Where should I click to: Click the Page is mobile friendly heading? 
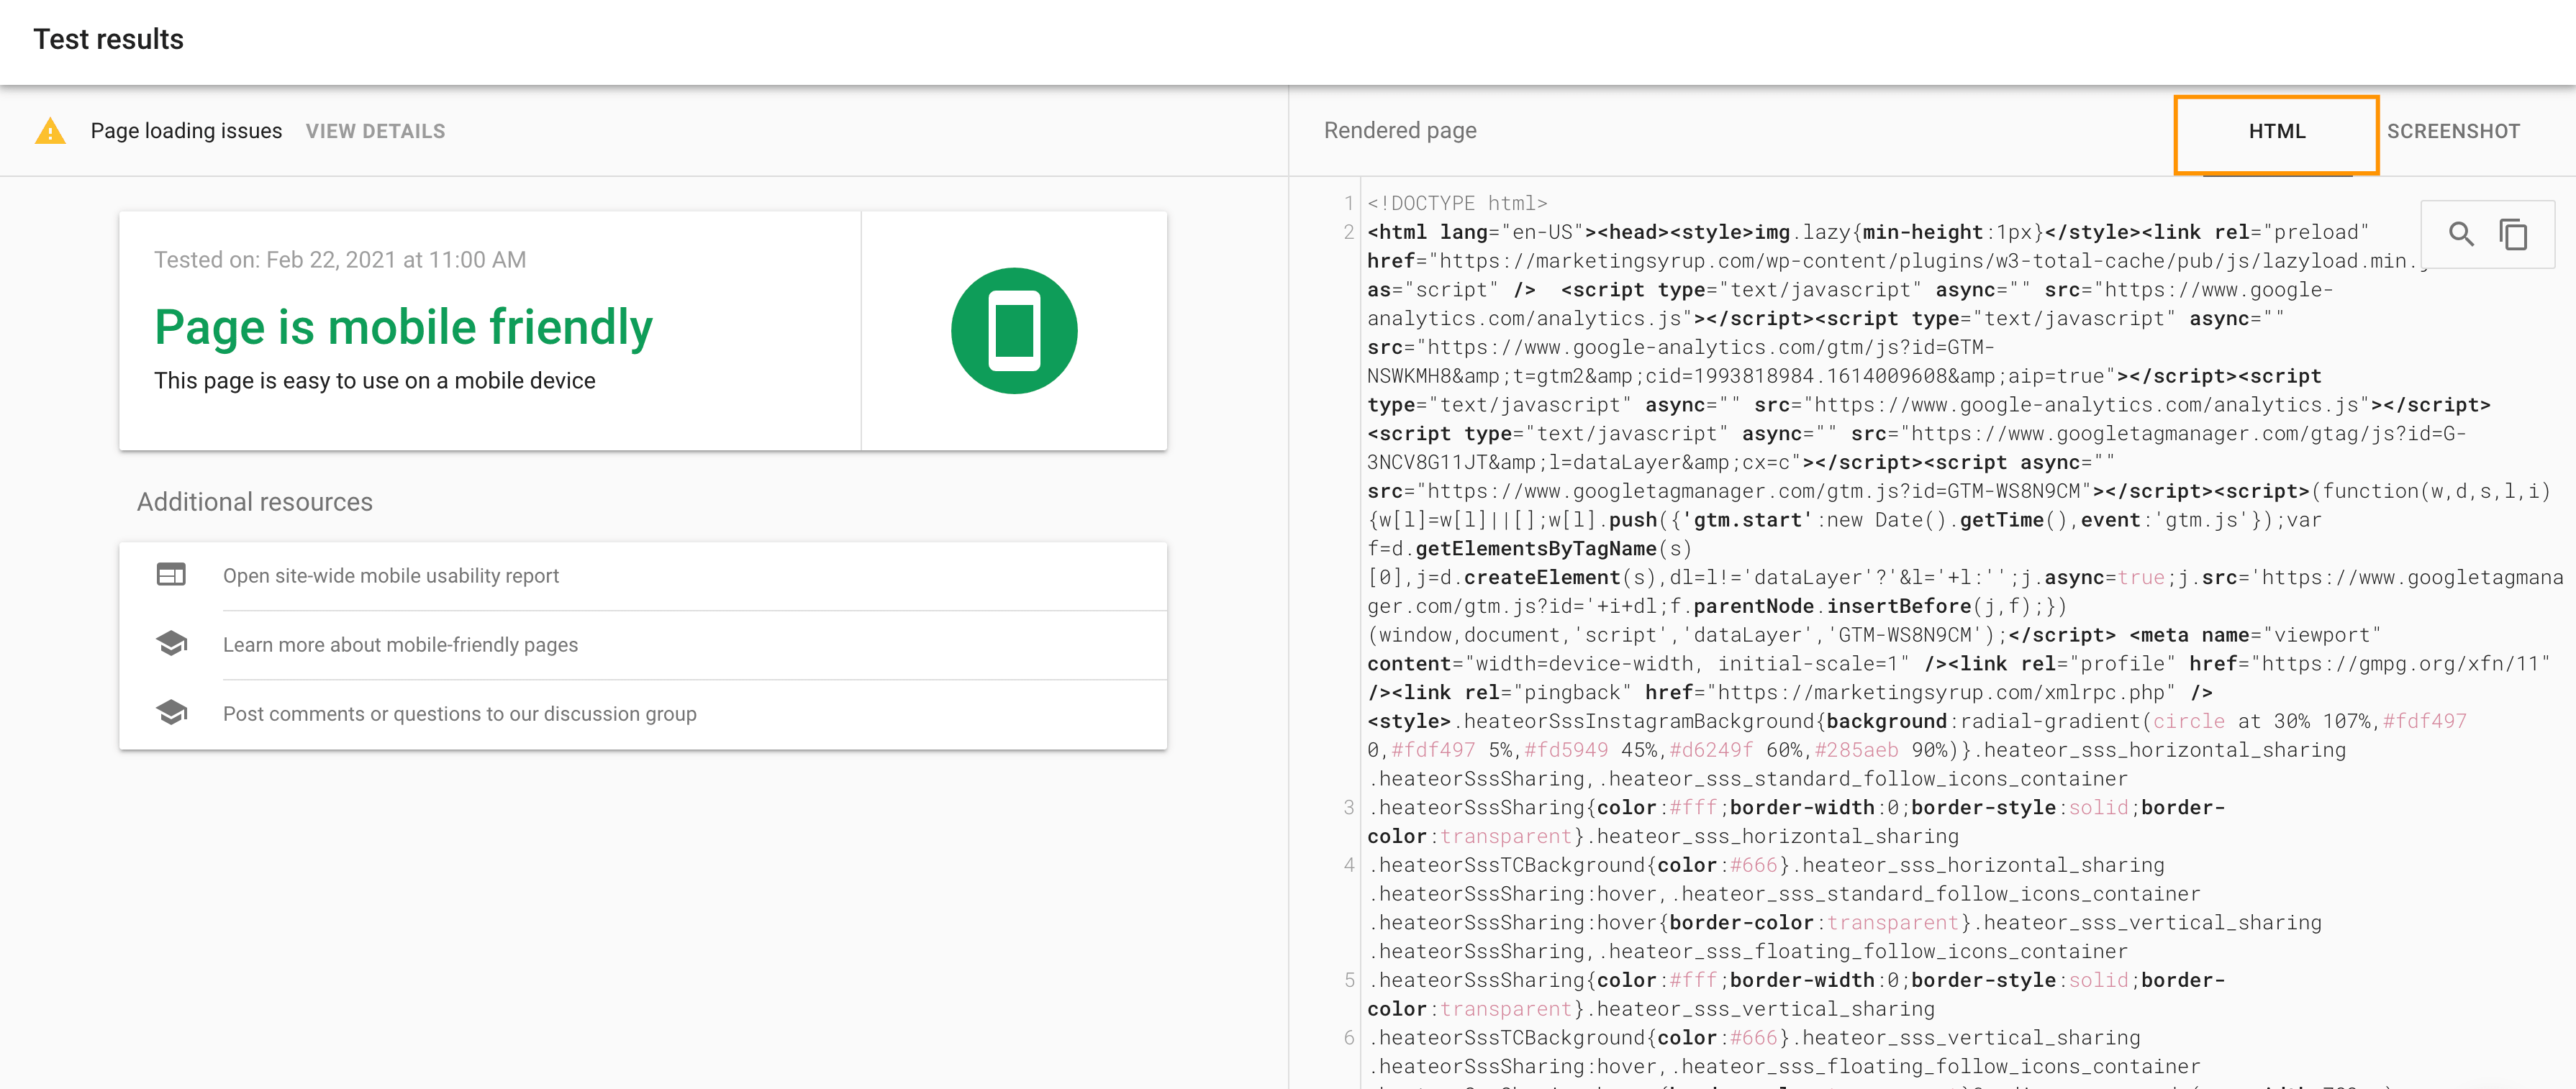click(403, 326)
